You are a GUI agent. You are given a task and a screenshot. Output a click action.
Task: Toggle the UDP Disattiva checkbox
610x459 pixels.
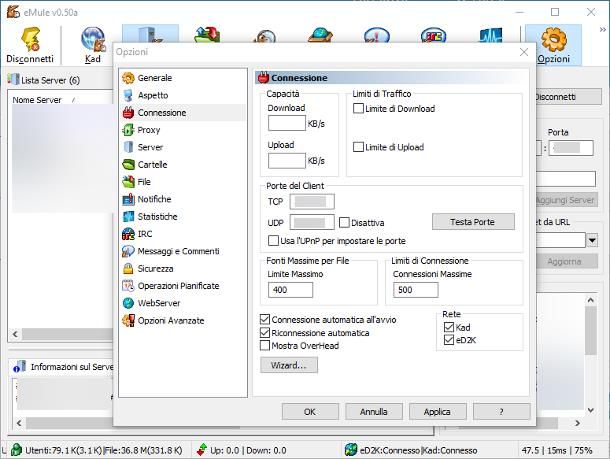point(344,222)
